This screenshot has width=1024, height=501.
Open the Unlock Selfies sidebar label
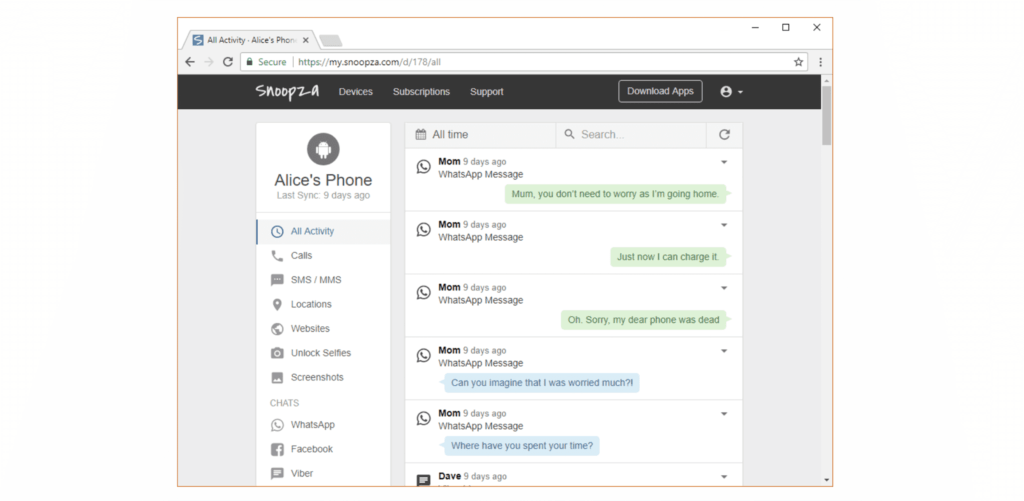[321, 353]
